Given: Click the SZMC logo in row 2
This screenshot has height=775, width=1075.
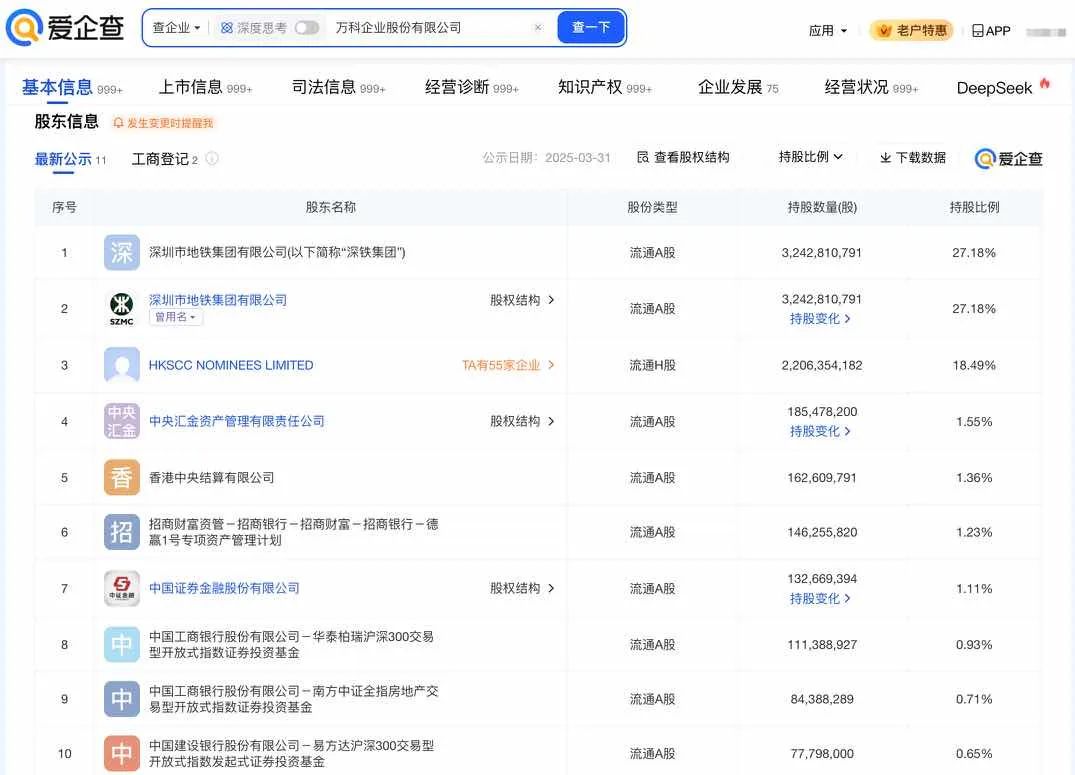Looking at the screenshot, I should point(121,309).
